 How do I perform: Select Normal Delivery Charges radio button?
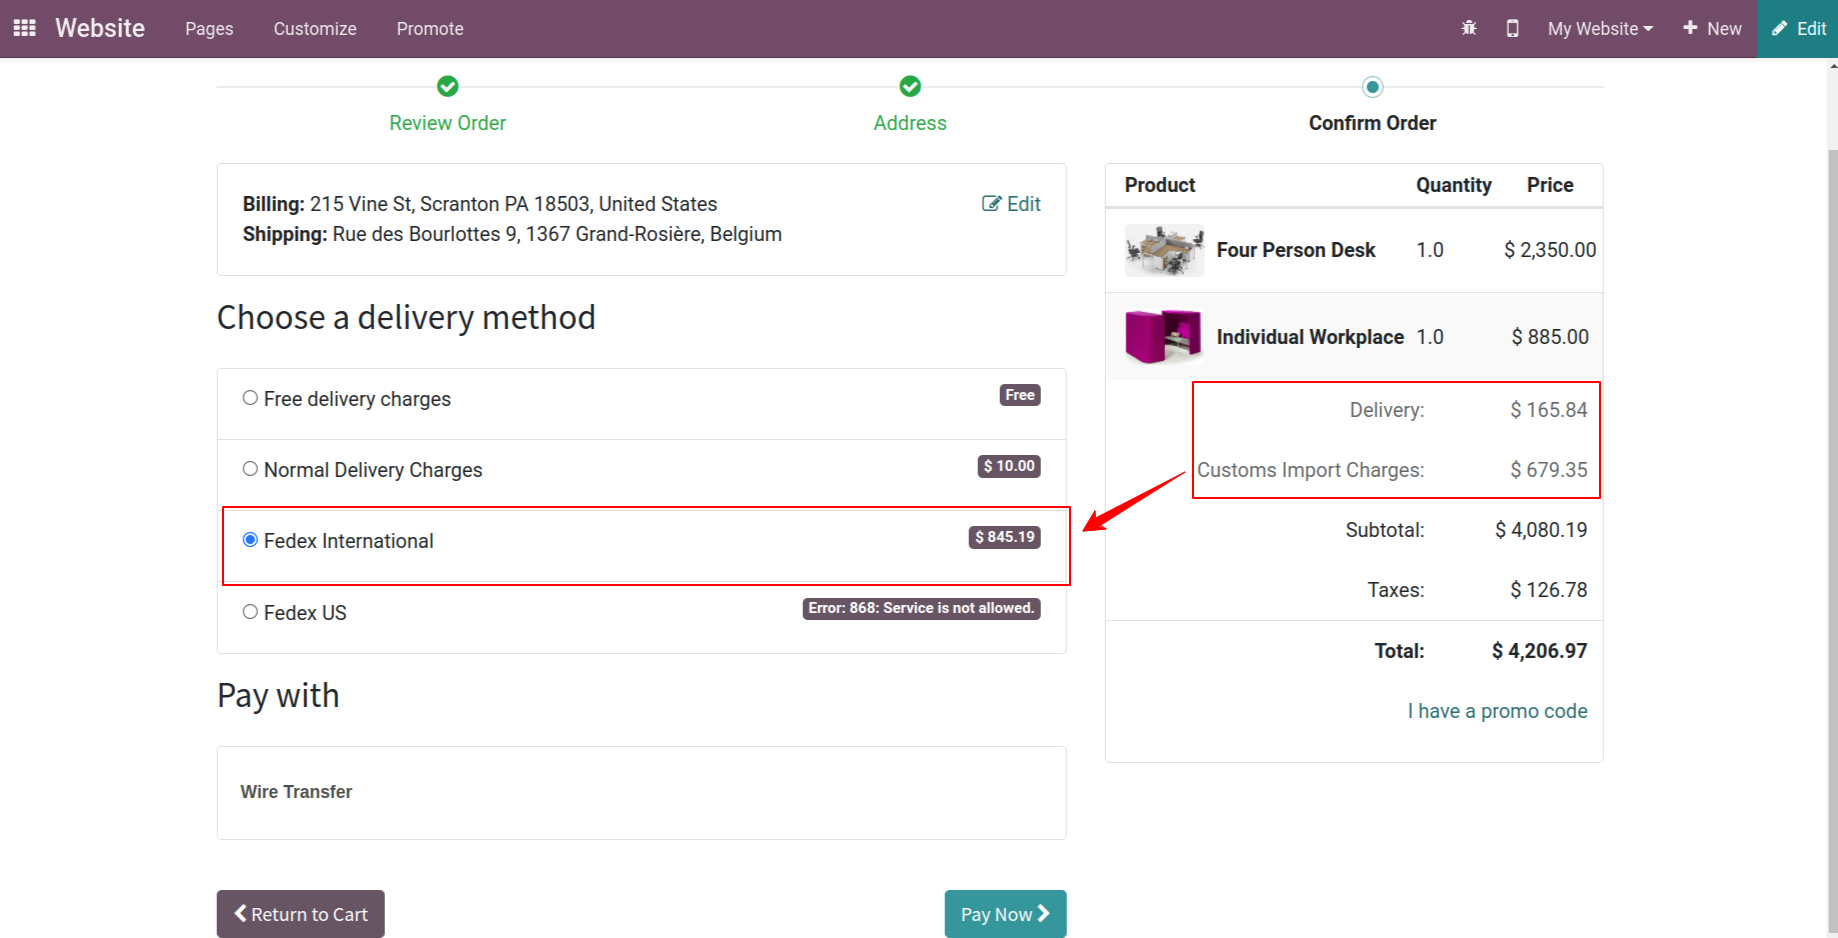pos(250,469)
